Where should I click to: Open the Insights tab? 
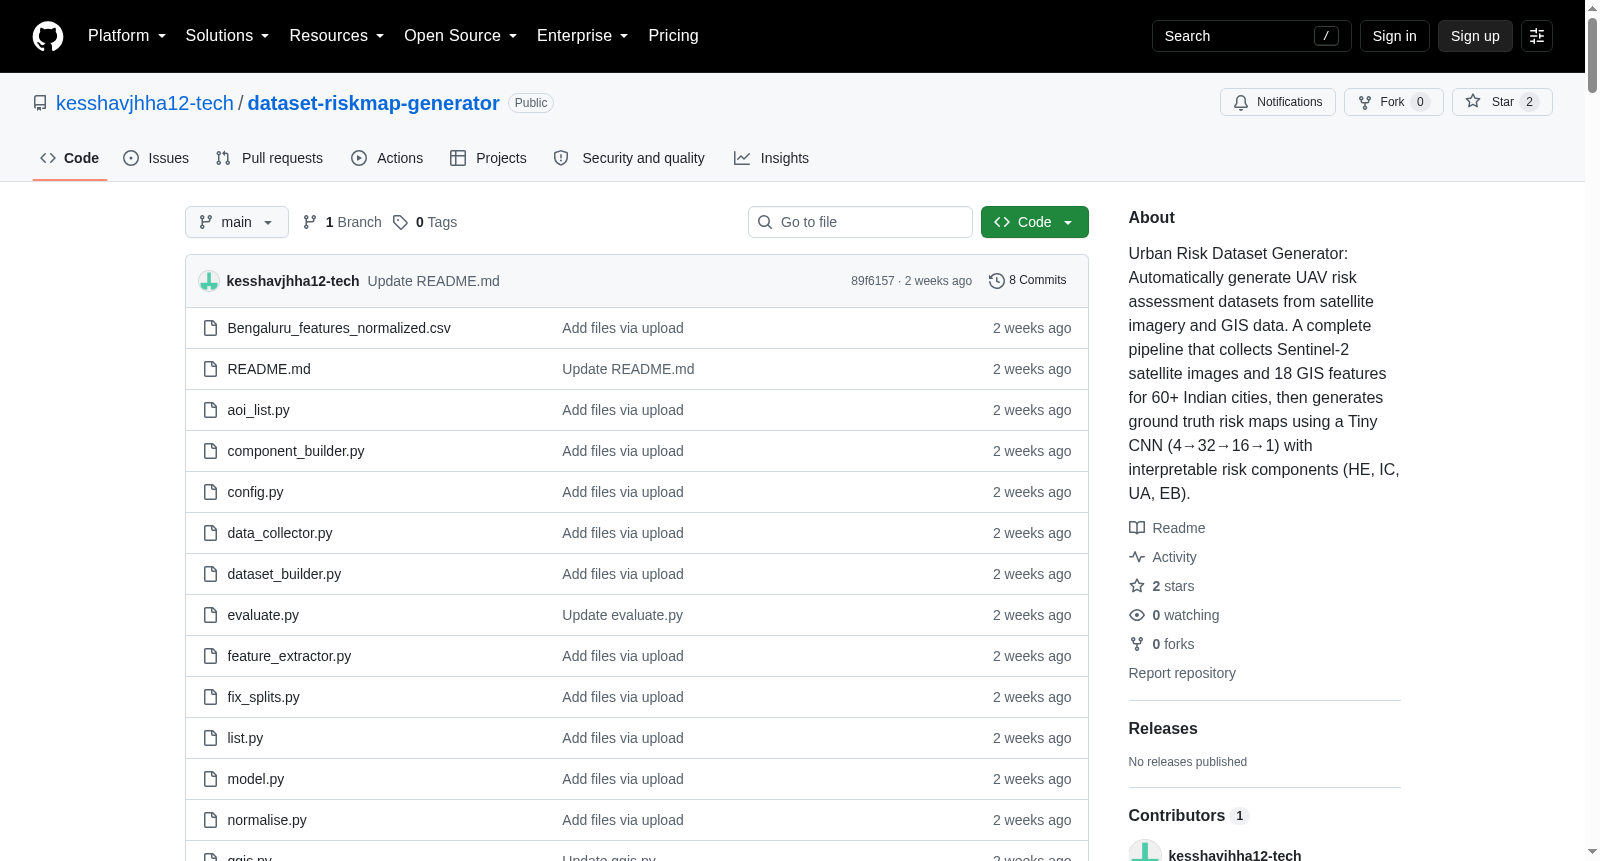771,158
